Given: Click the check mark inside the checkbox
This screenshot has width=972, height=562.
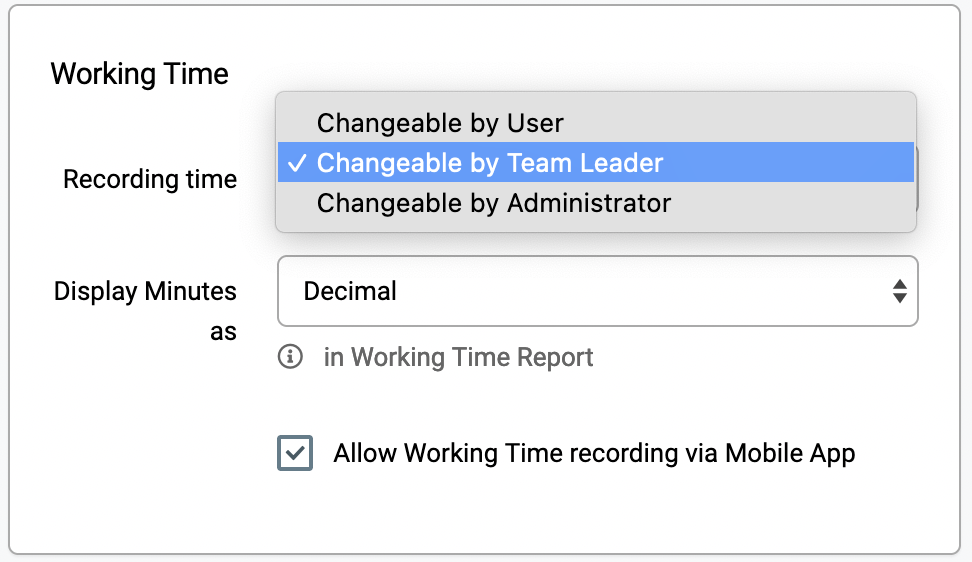Looking at the screenshot, I should point(295,453).
